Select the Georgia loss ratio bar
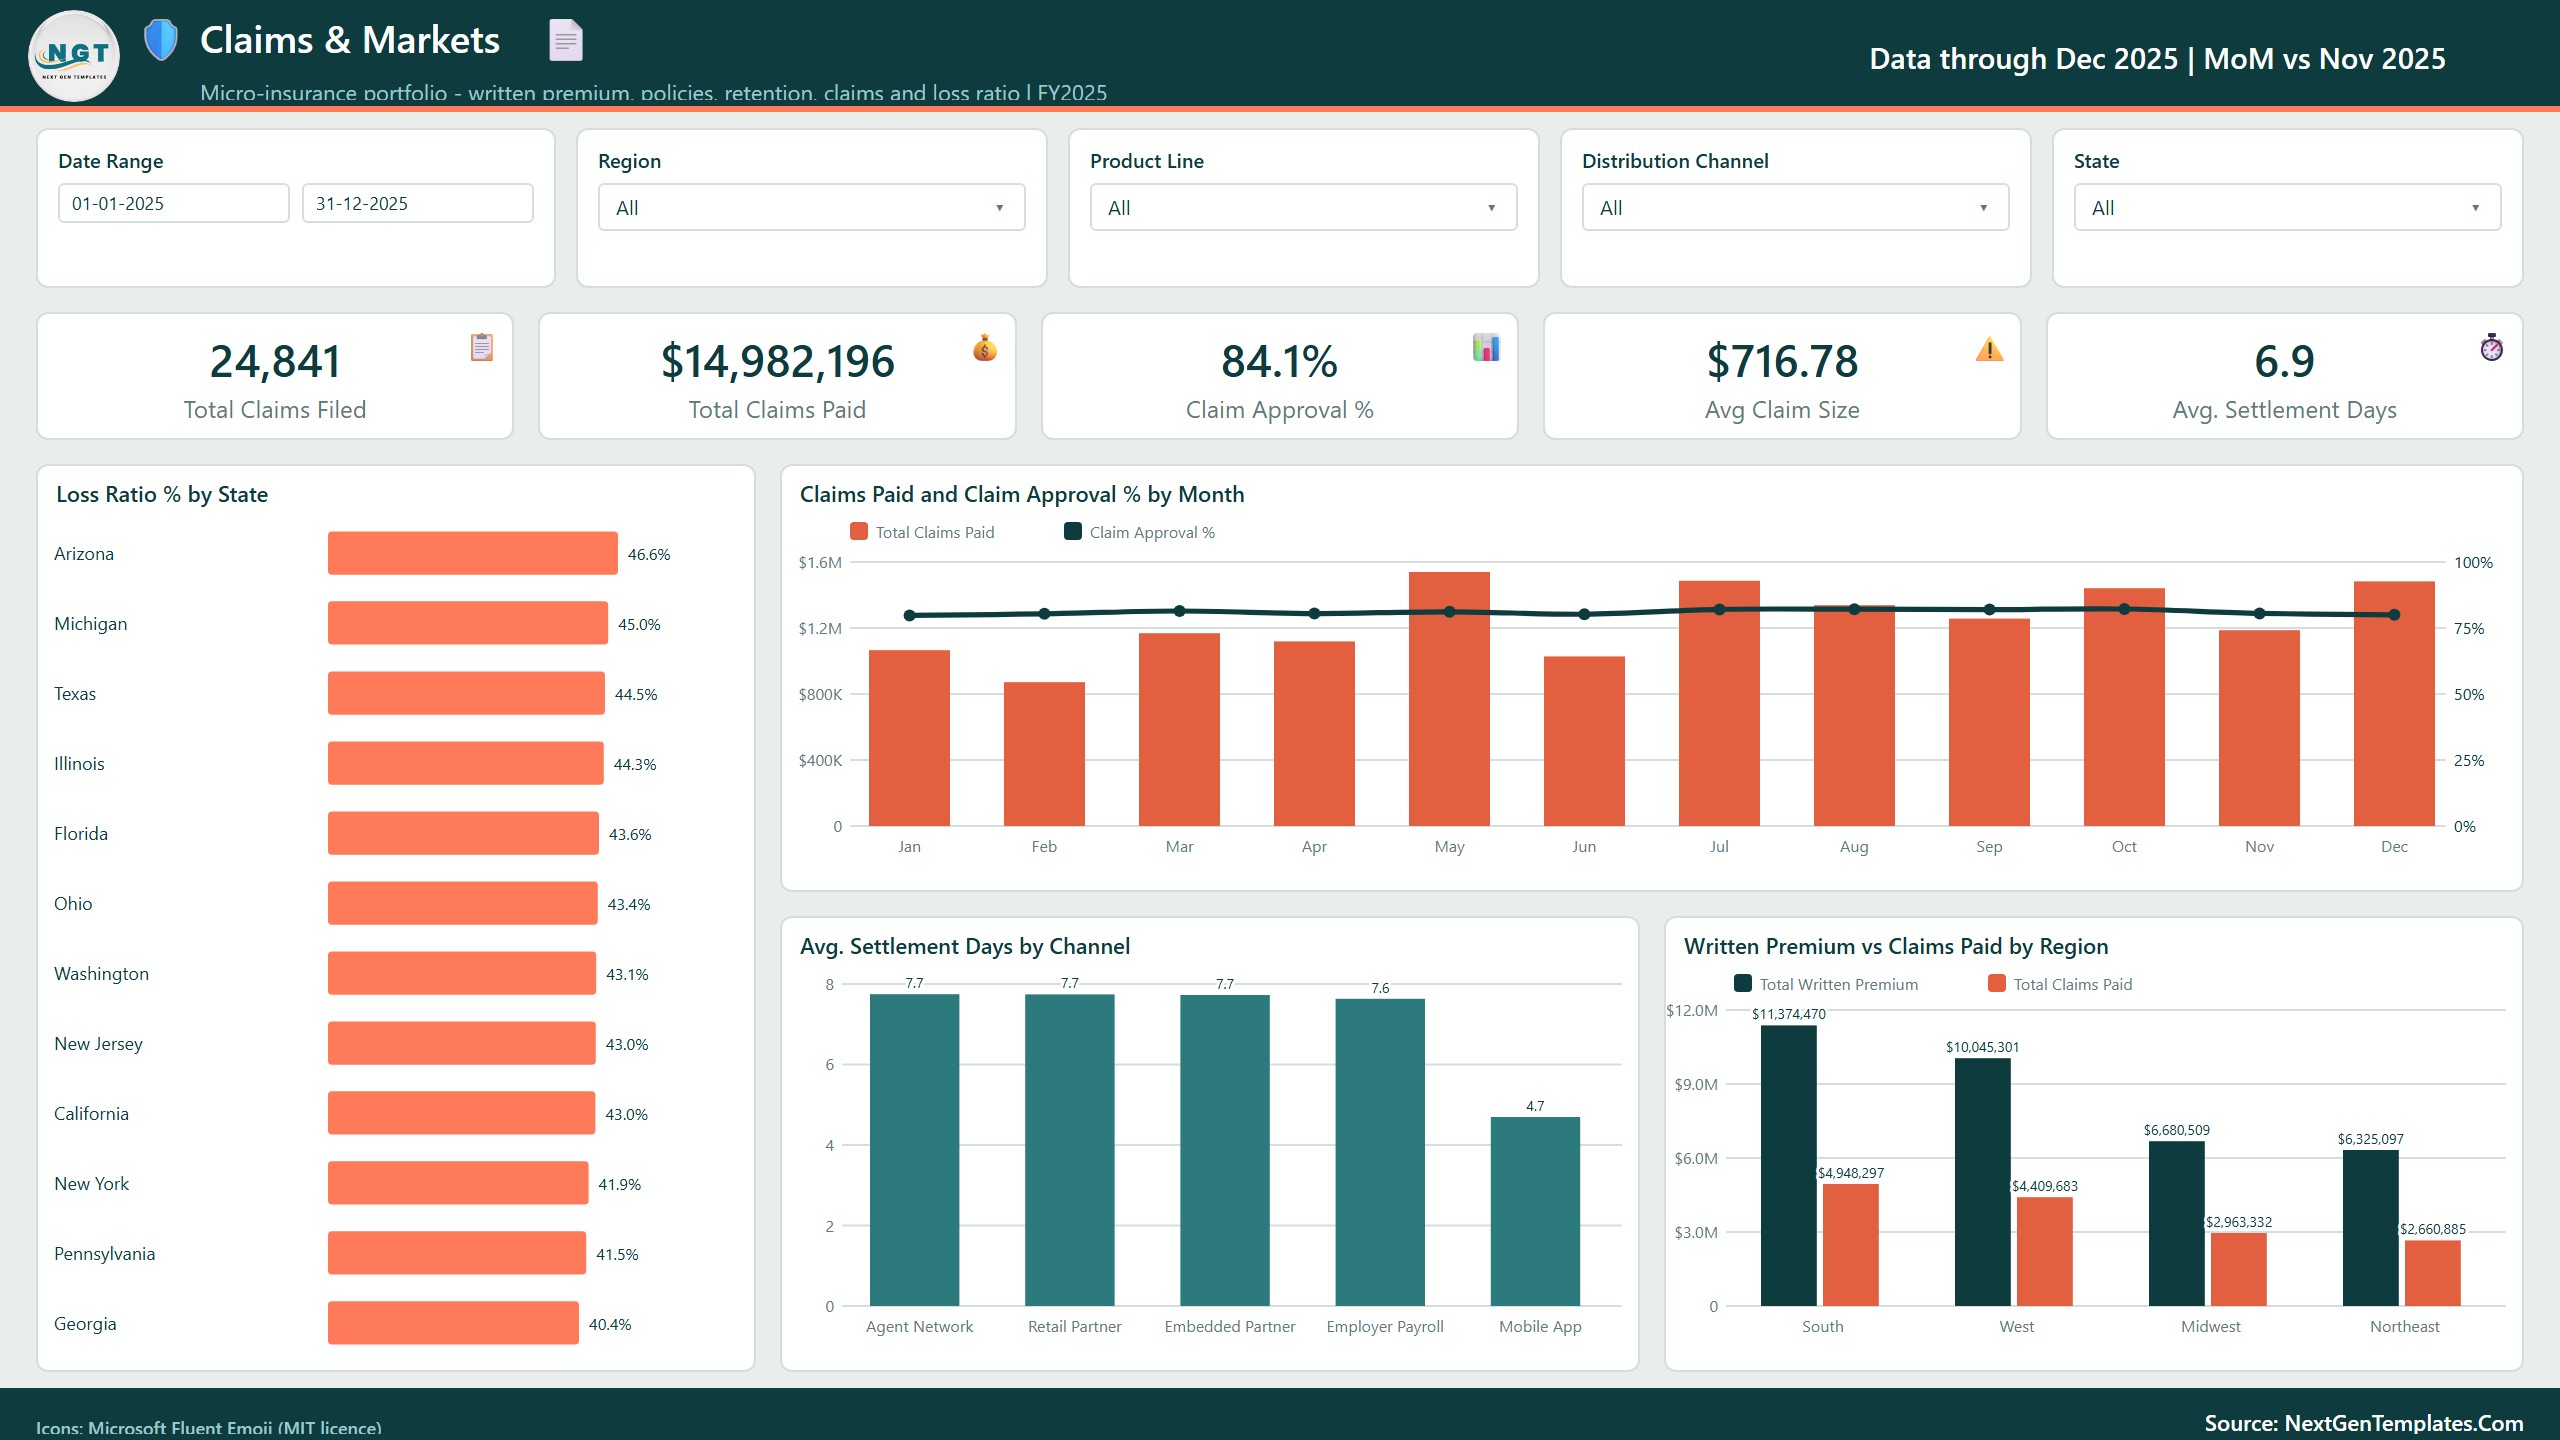This screenshot has height=1440, width=2560. [453, 1323]
